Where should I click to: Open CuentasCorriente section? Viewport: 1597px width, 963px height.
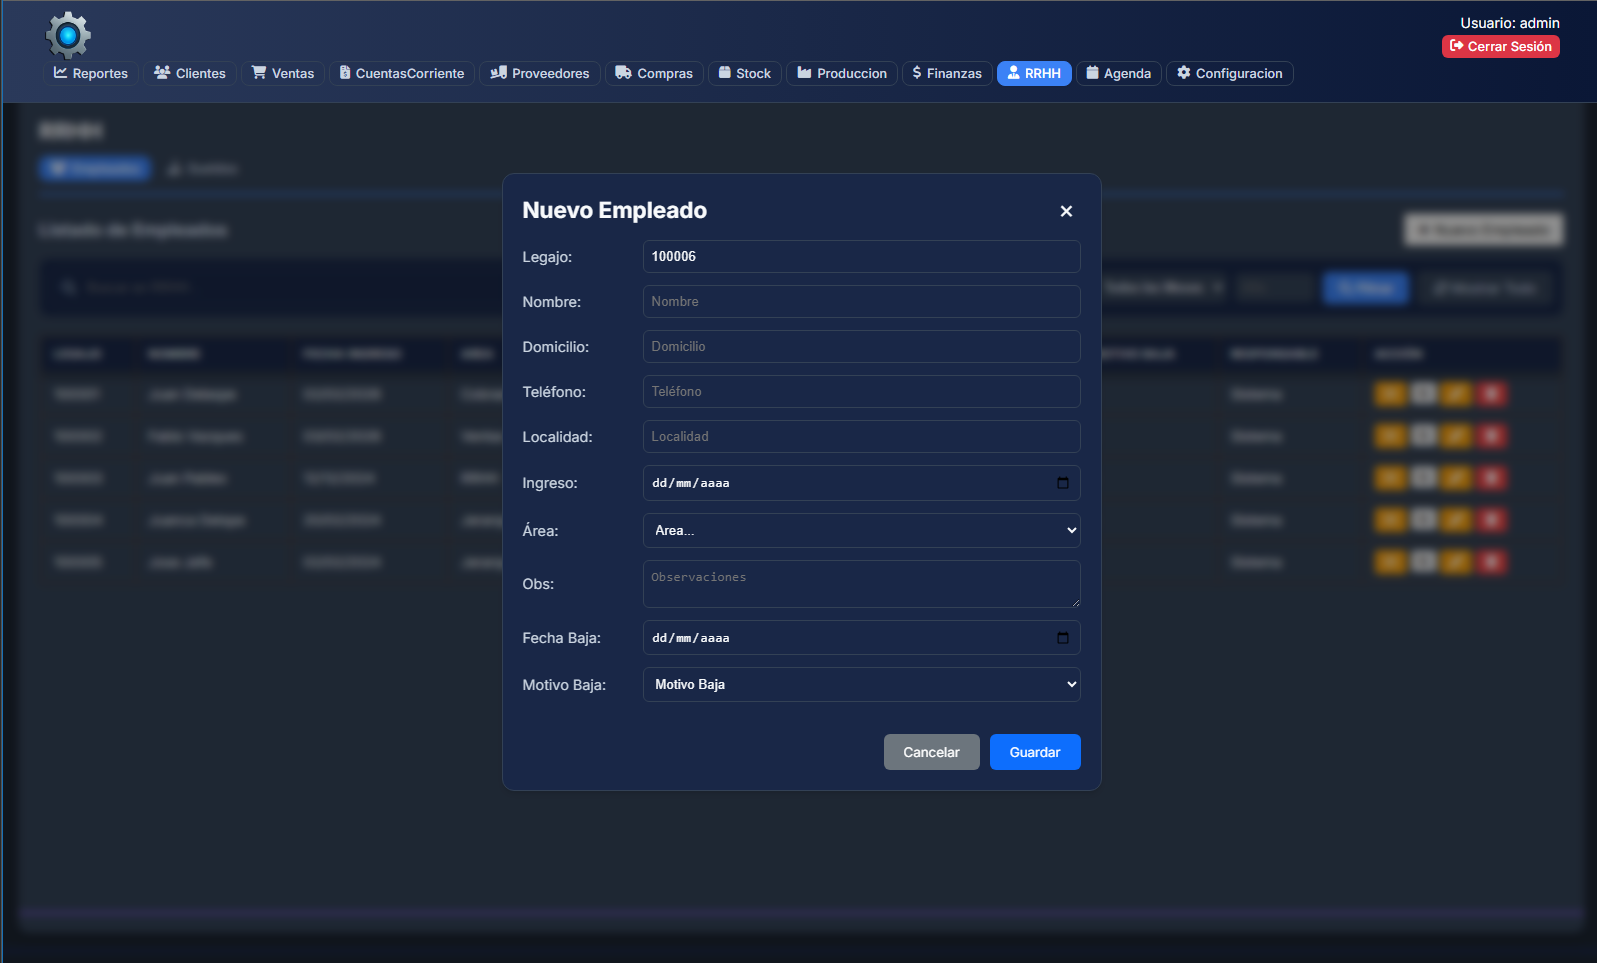[402, 73]
